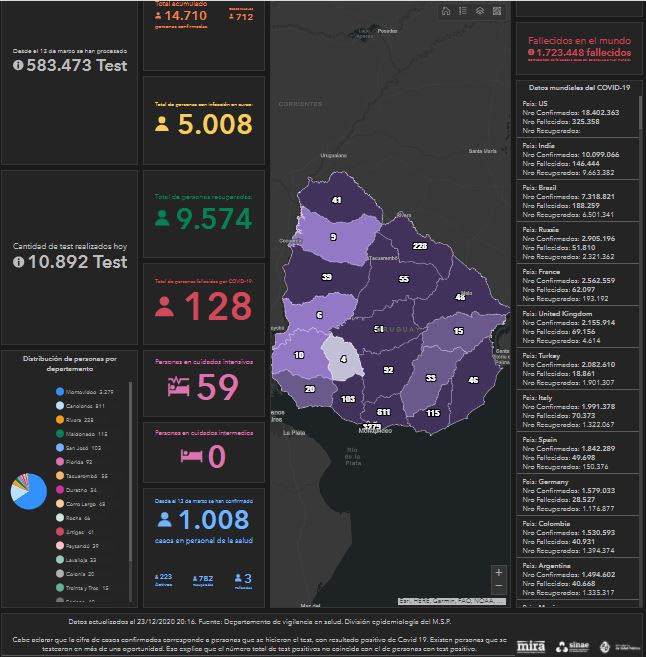Click the Mira logo in footer
The image size is (646, 657).
point(531,646)
